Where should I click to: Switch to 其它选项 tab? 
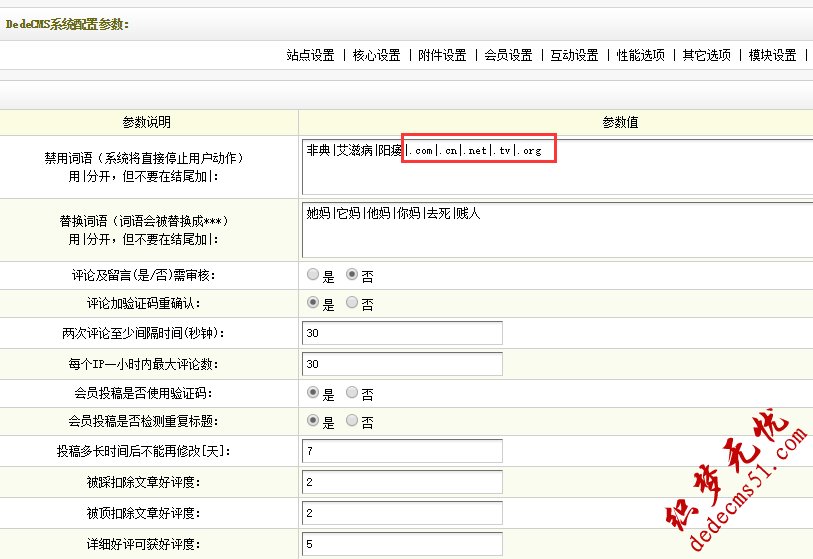[x=706, y=55]
